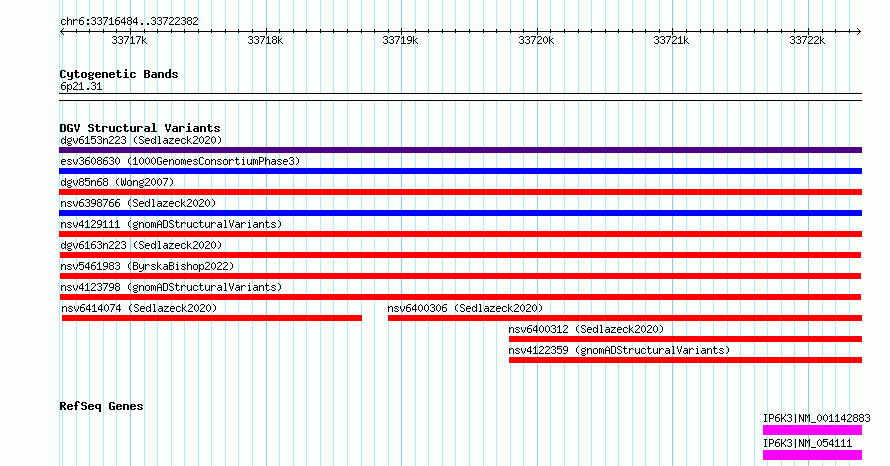Click the 33718k ruler position
This screenshot has height=466, width=890.
coord(265,40)
